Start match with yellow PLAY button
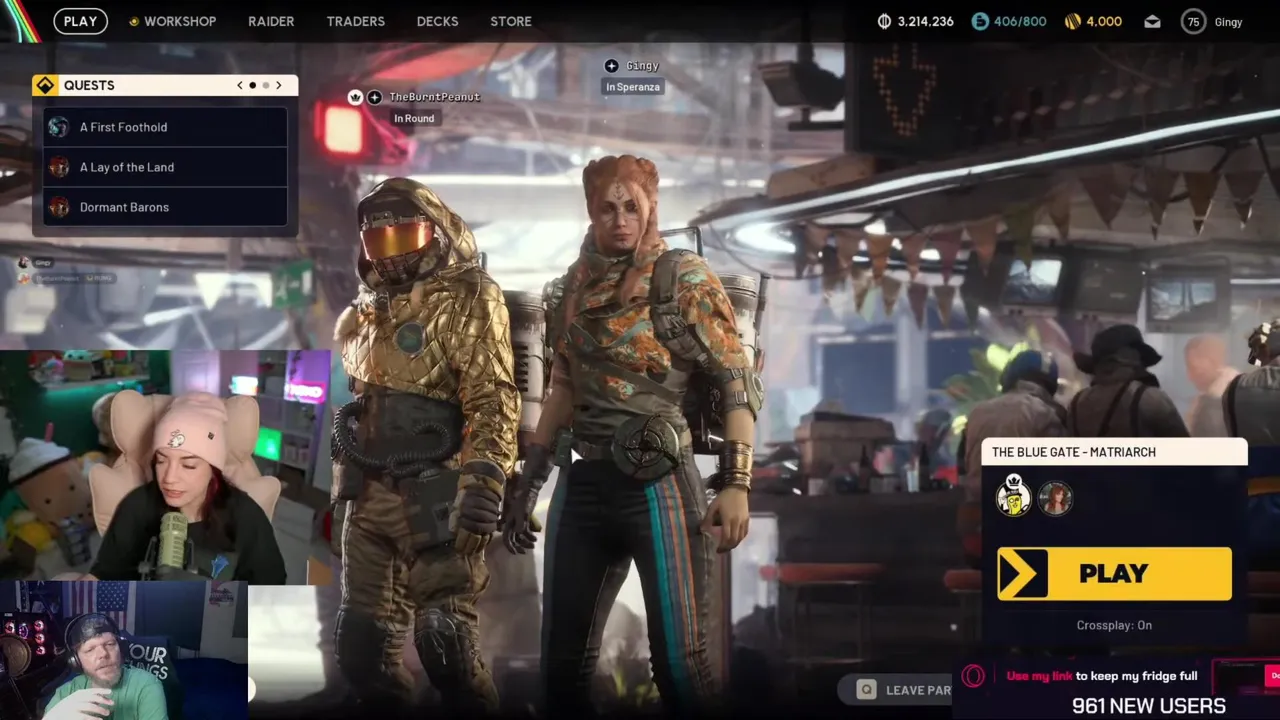Image resolution: width=1280 pixels, height=720 pixels. click(x=1114, y=574)
